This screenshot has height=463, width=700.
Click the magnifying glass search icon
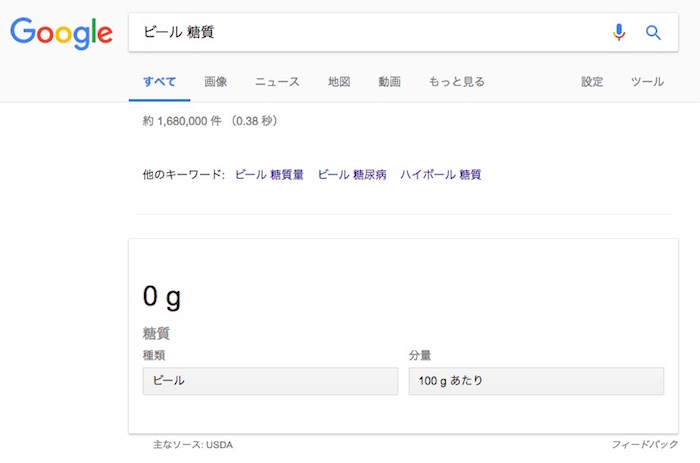[x=653, y=32]
